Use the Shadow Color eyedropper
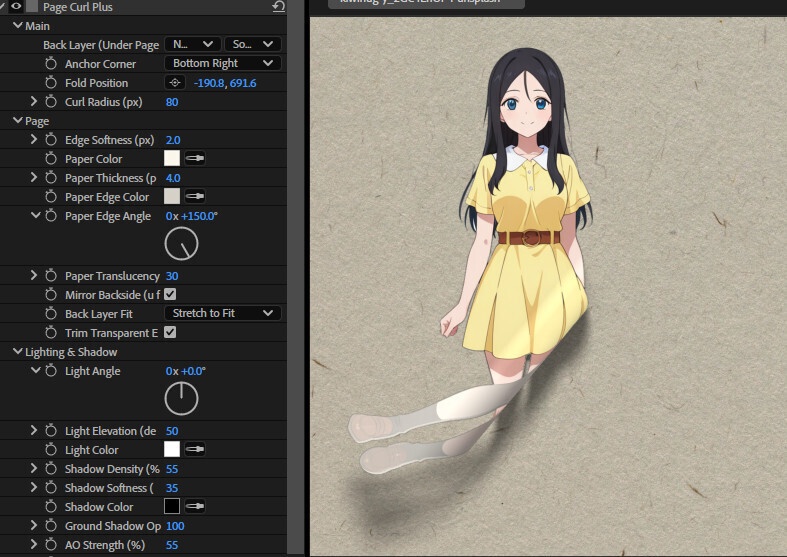 [195, 506]
